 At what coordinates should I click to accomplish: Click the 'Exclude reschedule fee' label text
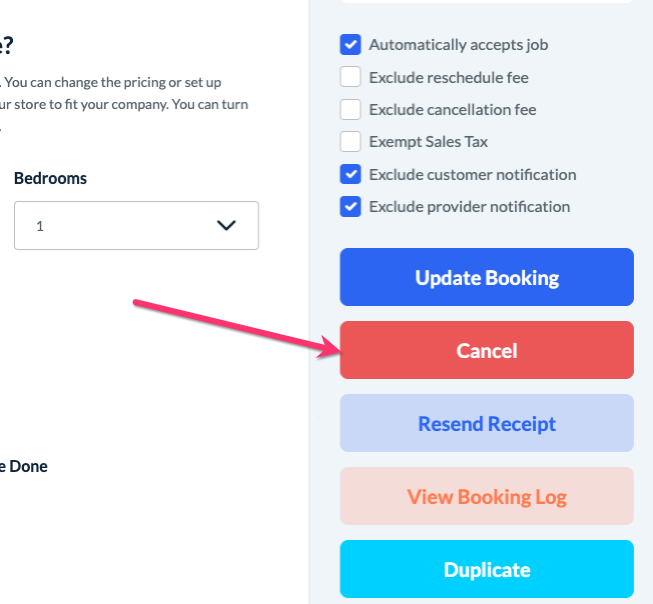pyautogui.click(x=448, y=77)
